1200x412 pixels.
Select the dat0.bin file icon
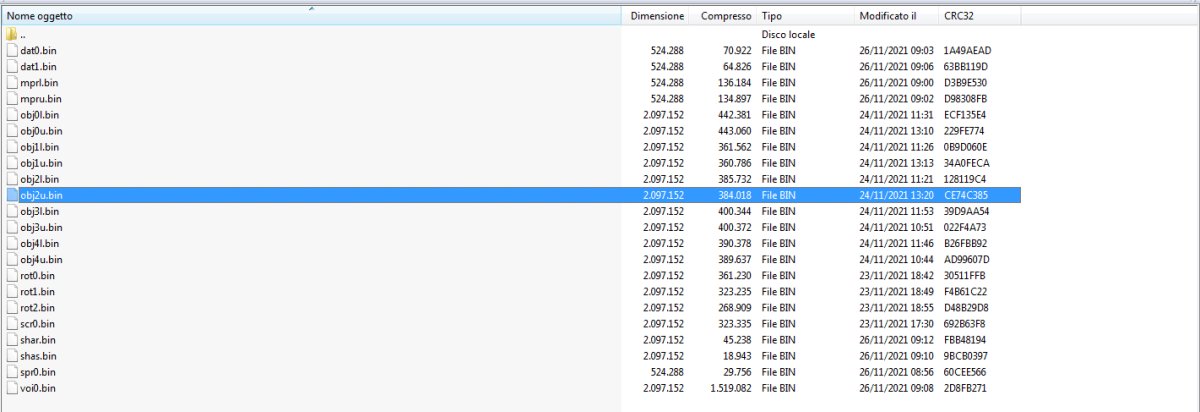point(11,50)
